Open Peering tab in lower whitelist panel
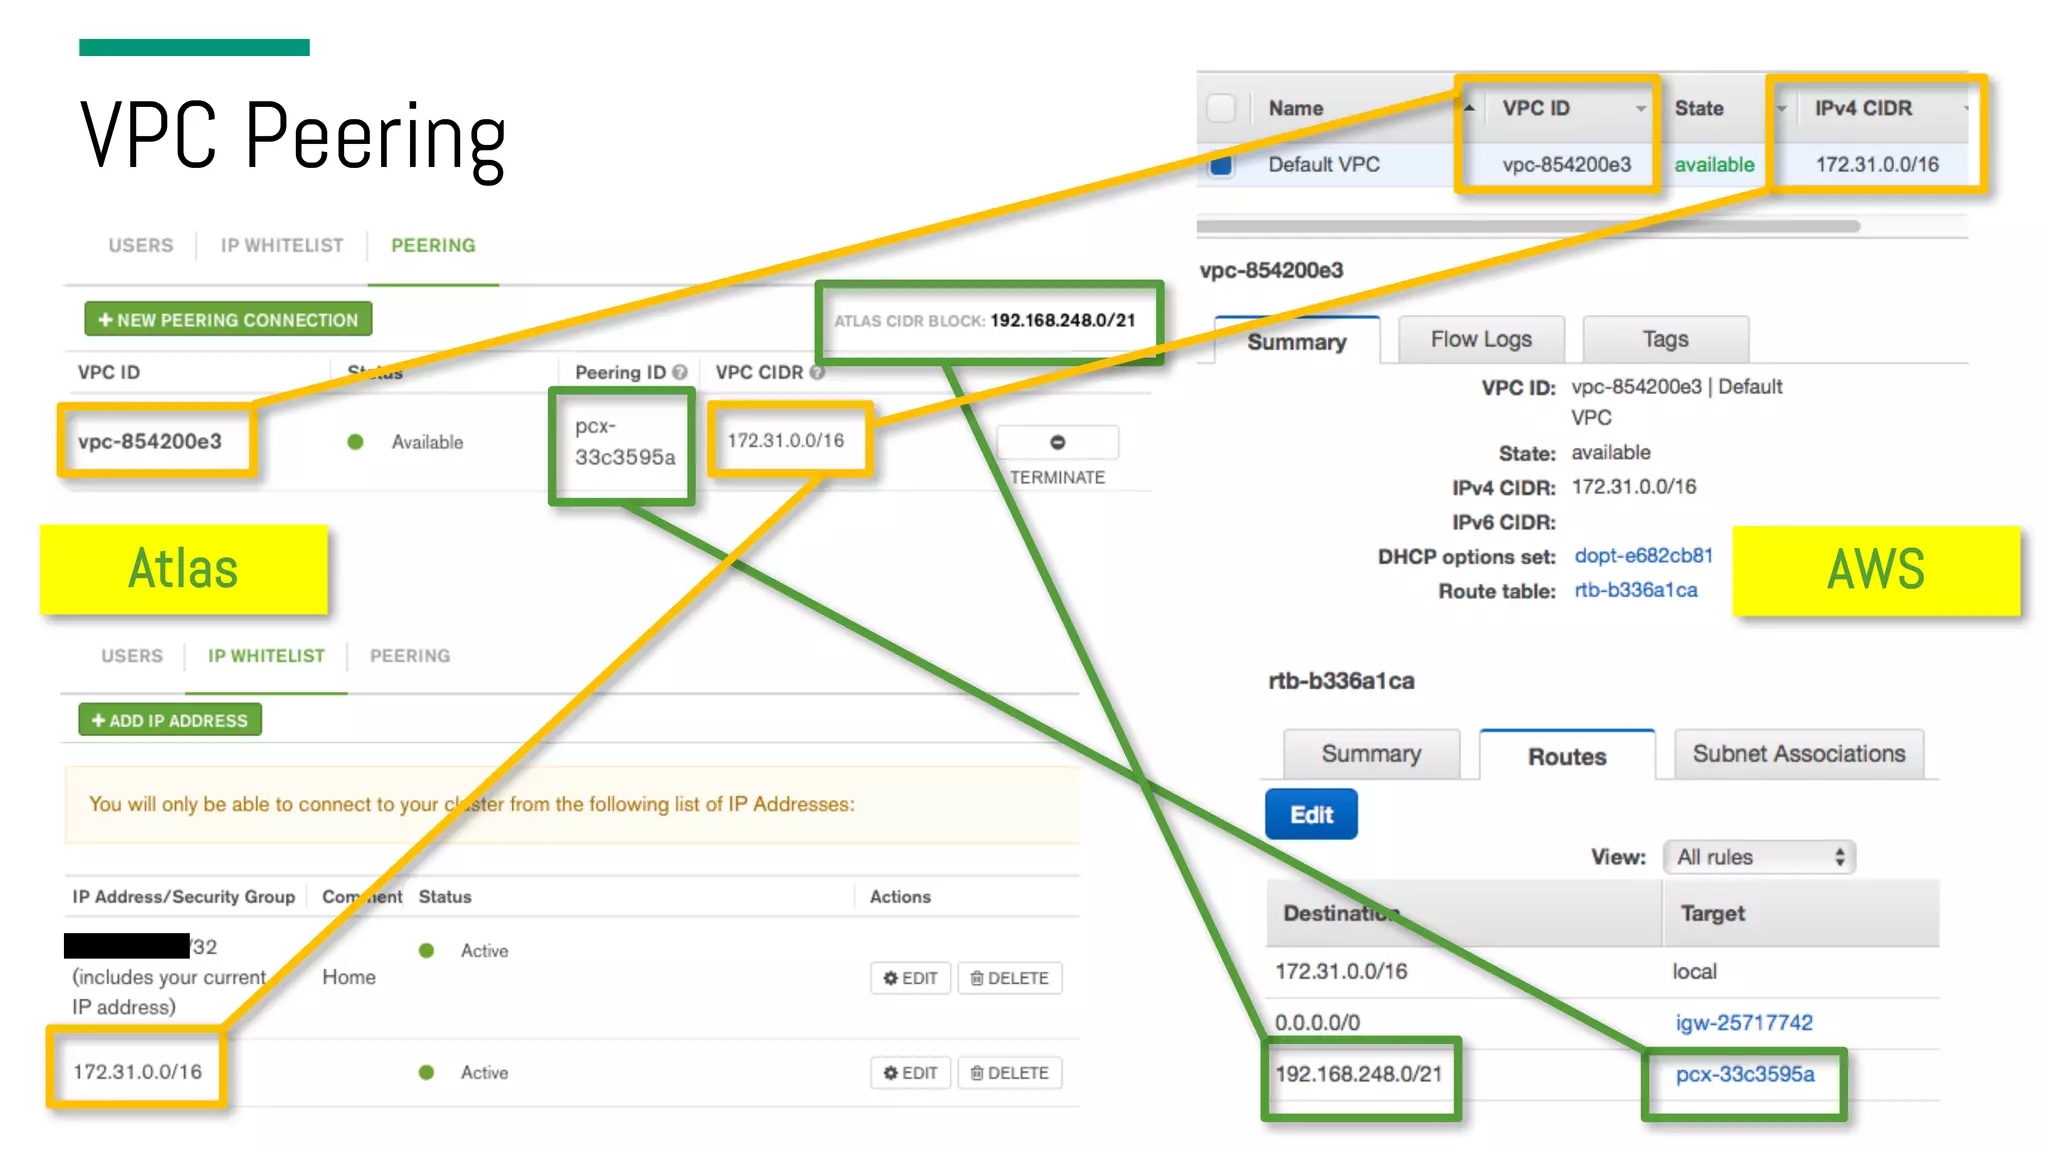Screen dimensions: 2048x1152 tap(410, 656)
